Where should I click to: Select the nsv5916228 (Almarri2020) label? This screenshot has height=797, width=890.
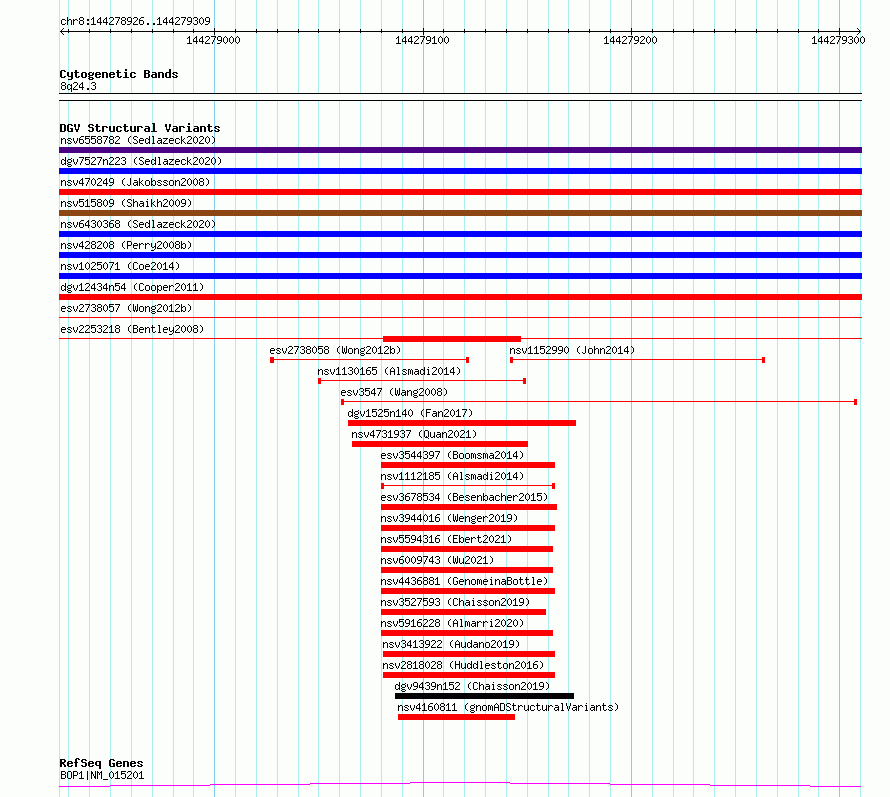point(452,623)
